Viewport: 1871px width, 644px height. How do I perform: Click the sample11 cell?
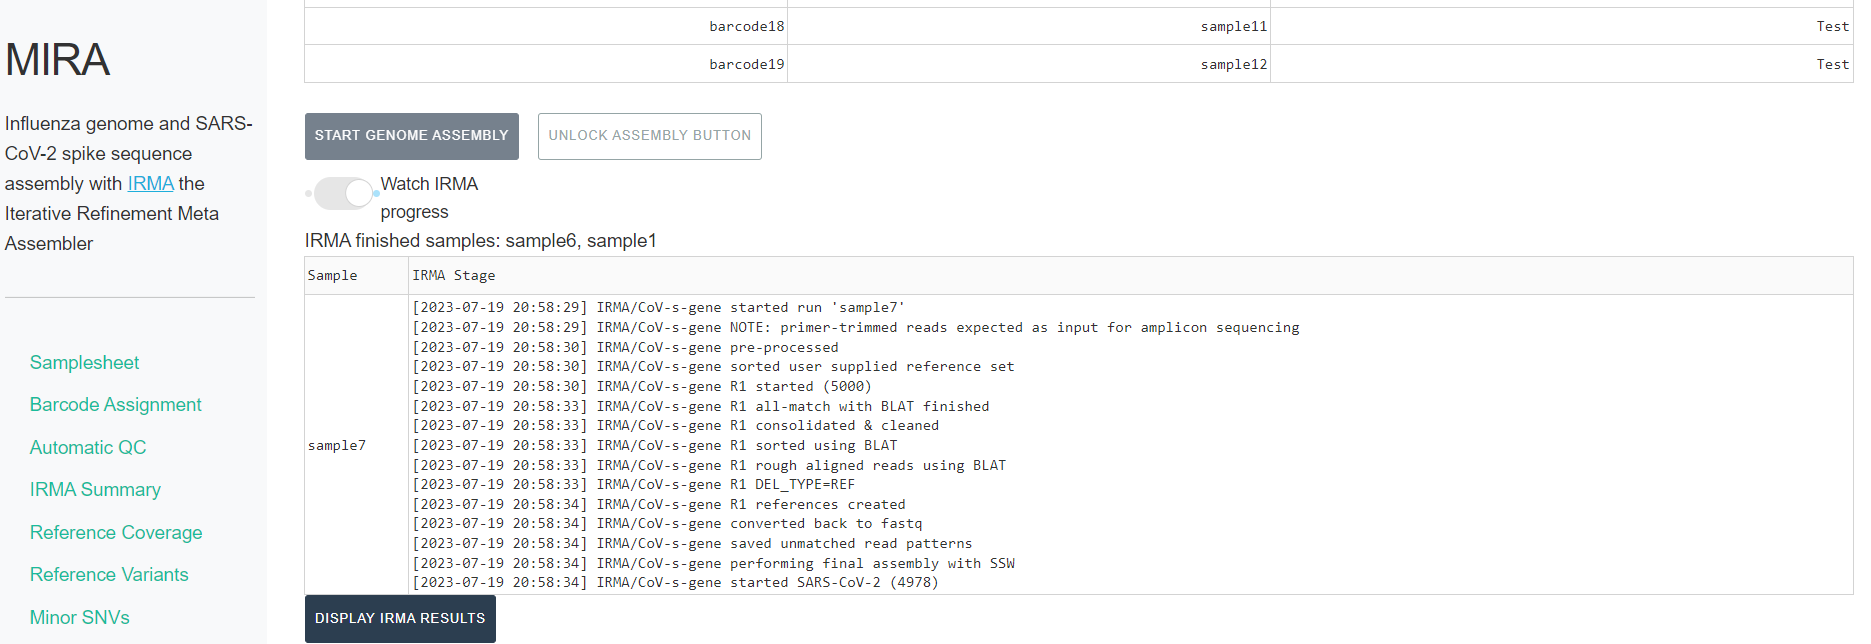point(1233,27)
